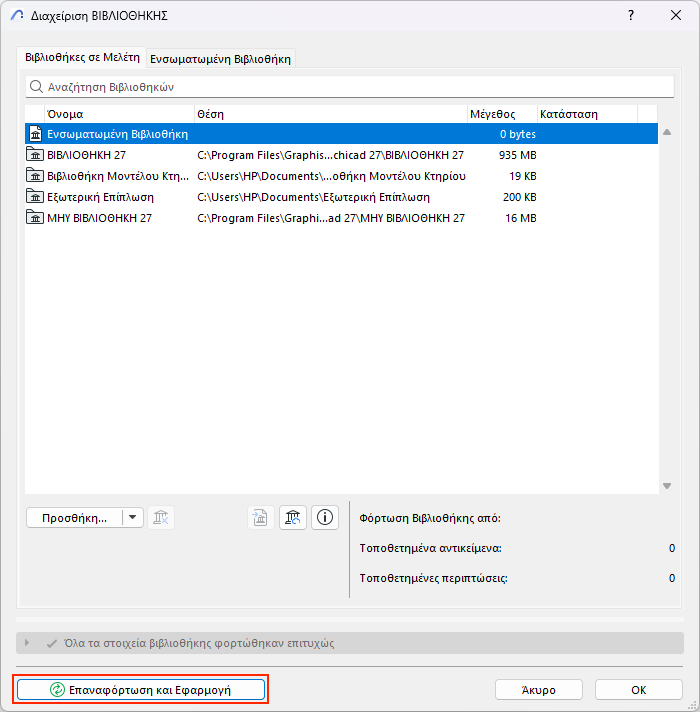The image size is (700, 712).
Task: Open the library info icon
Action: click(x=325, y=517)
